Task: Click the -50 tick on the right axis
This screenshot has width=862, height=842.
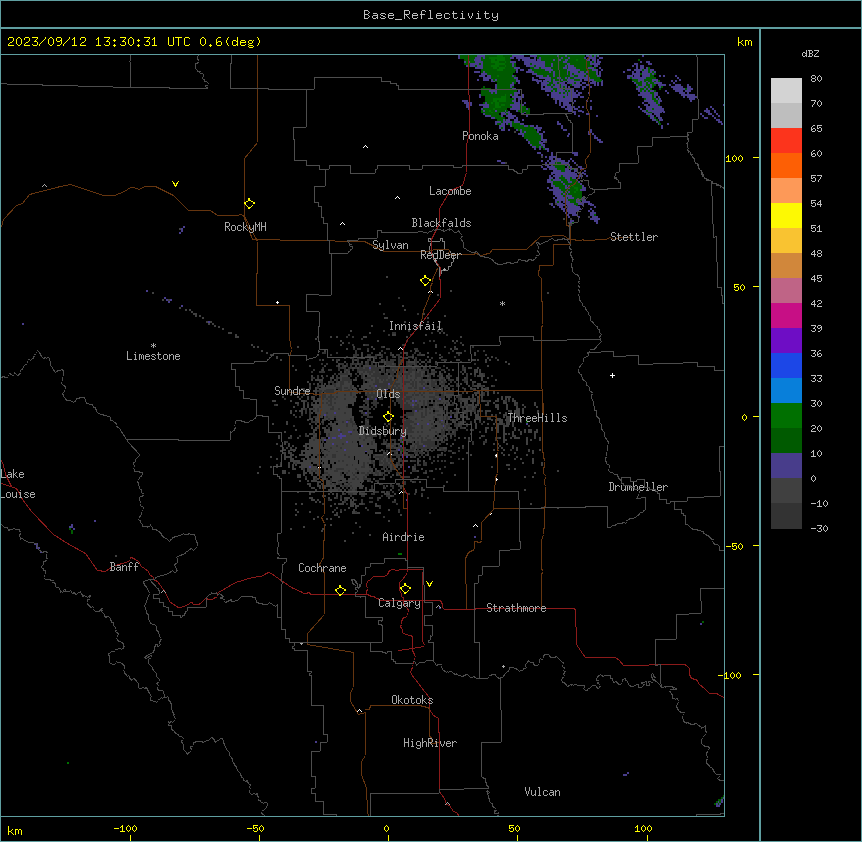Action: tap(734, 546)
